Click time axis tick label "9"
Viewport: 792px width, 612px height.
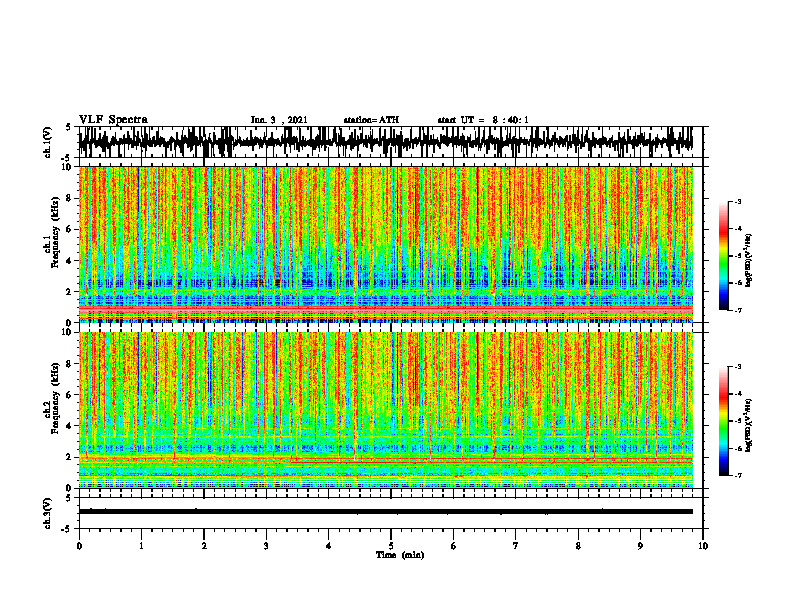pyautogui.click(x=640, y=546)
